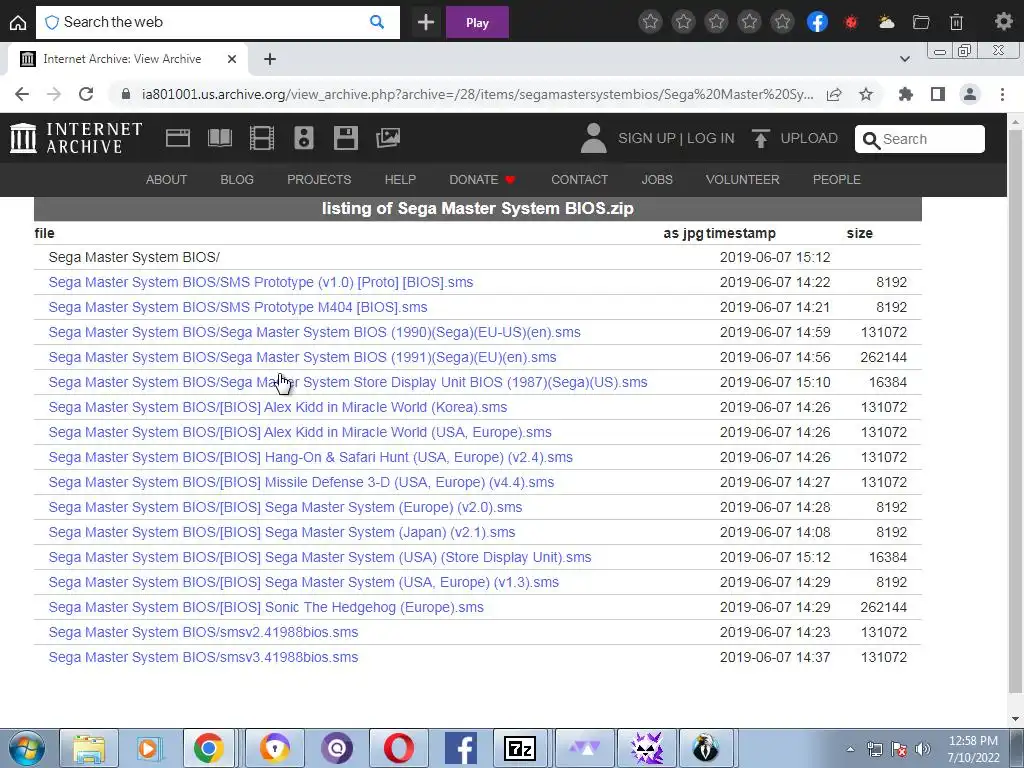Open the Texts book icon
Screen dimensions: 1024x768
(219, 138)
